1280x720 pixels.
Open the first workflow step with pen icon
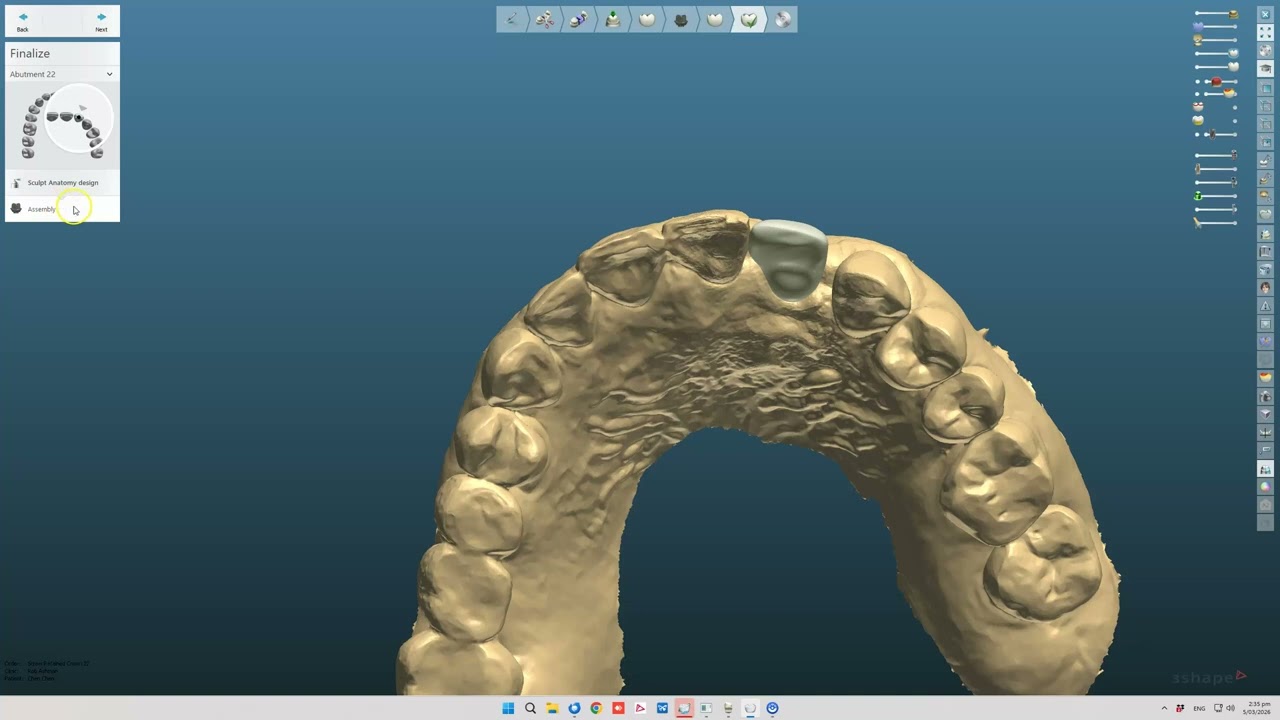[512, 19]
